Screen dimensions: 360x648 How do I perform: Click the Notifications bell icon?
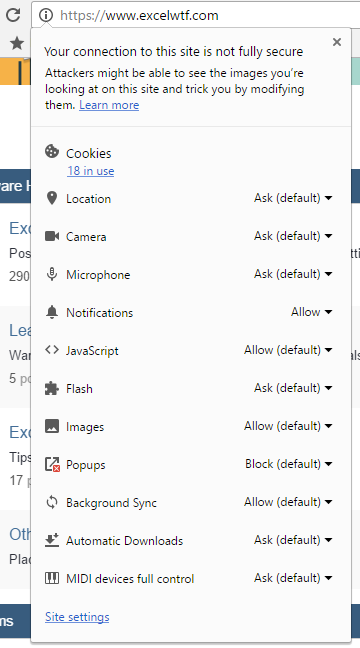[x=52, y=312]
